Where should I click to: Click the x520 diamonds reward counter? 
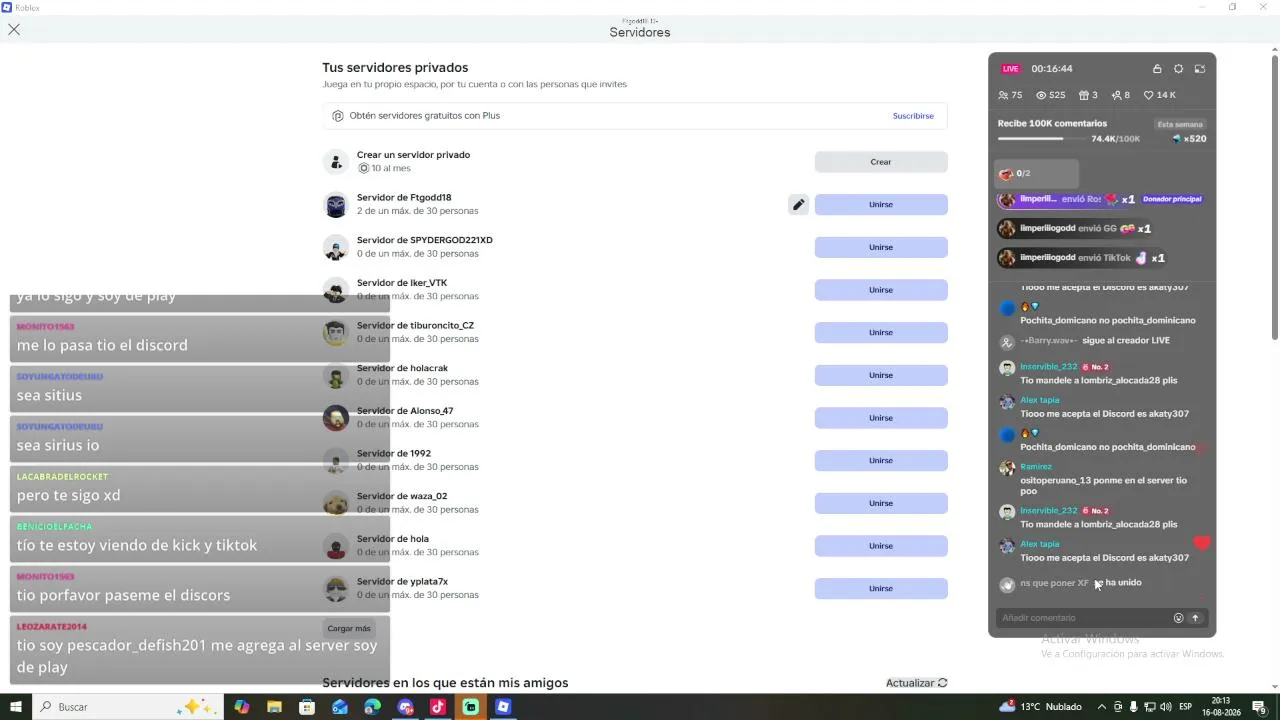(x=1189, y=139)
